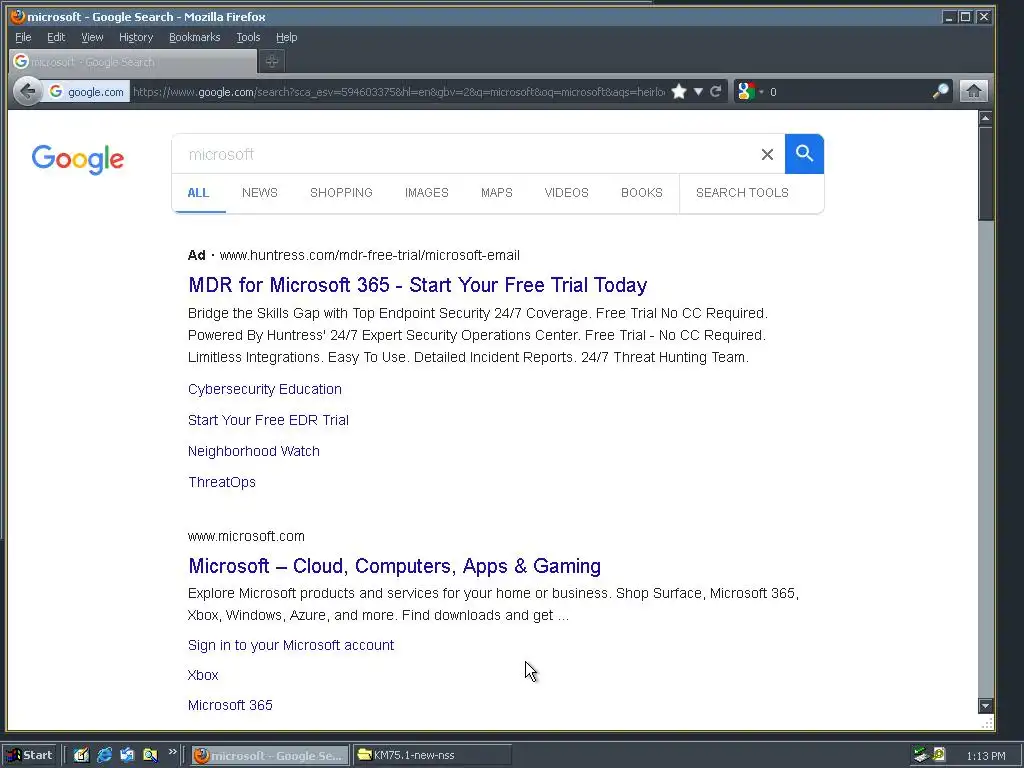Screen dimensions: 1024x768
Task: Open the Windows Start button
Action: (30, 756)
